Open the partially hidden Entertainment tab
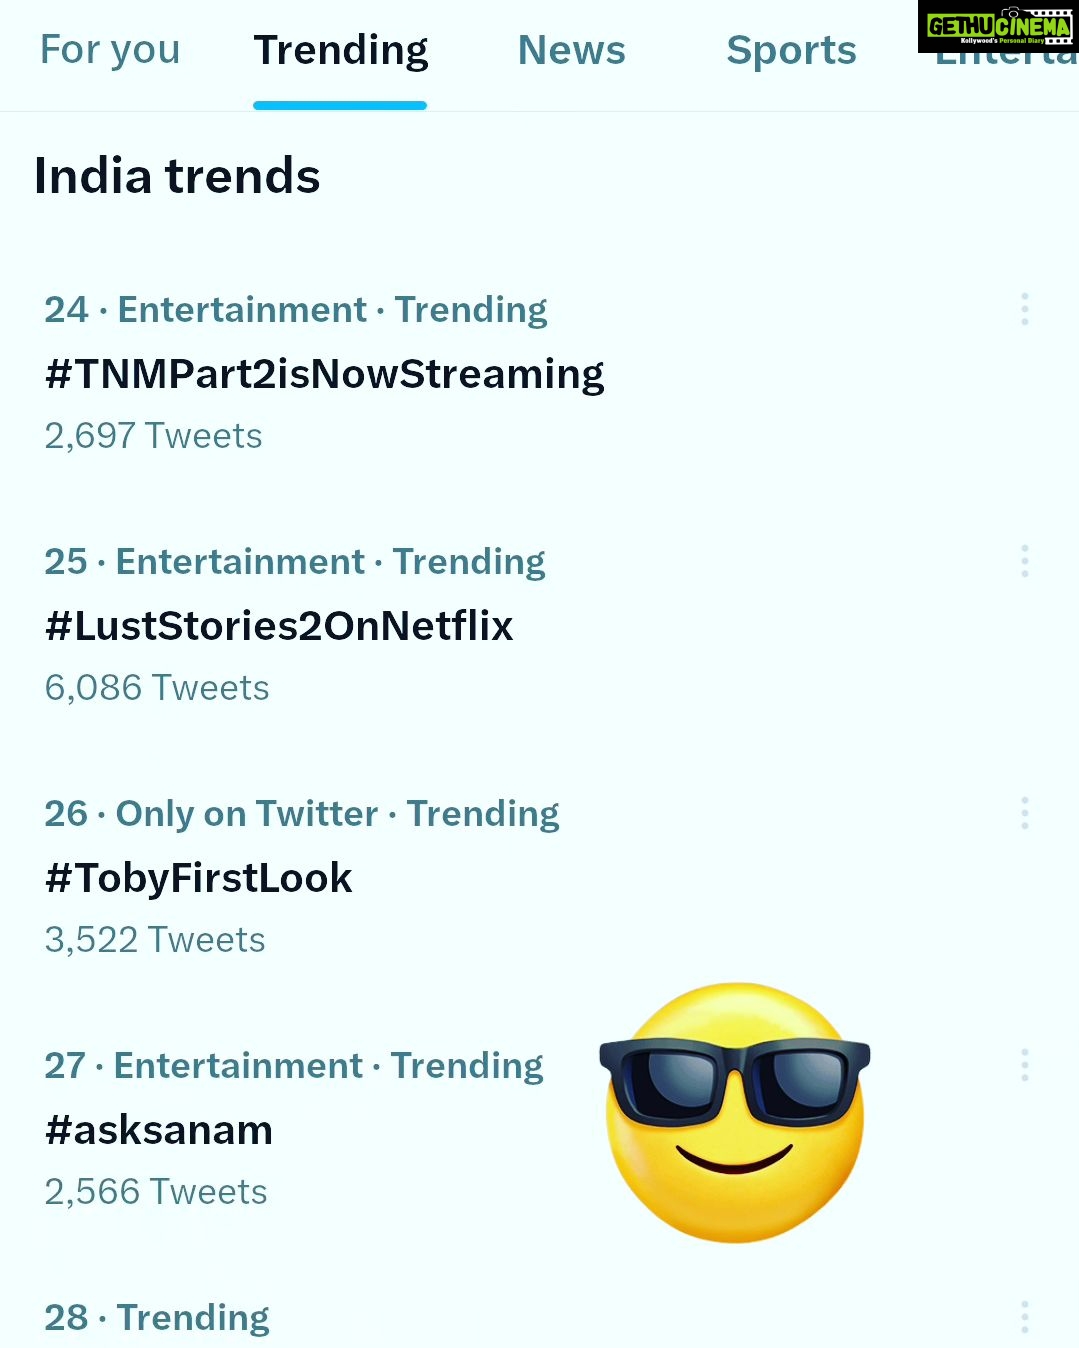 click(x=1006, y=60)
